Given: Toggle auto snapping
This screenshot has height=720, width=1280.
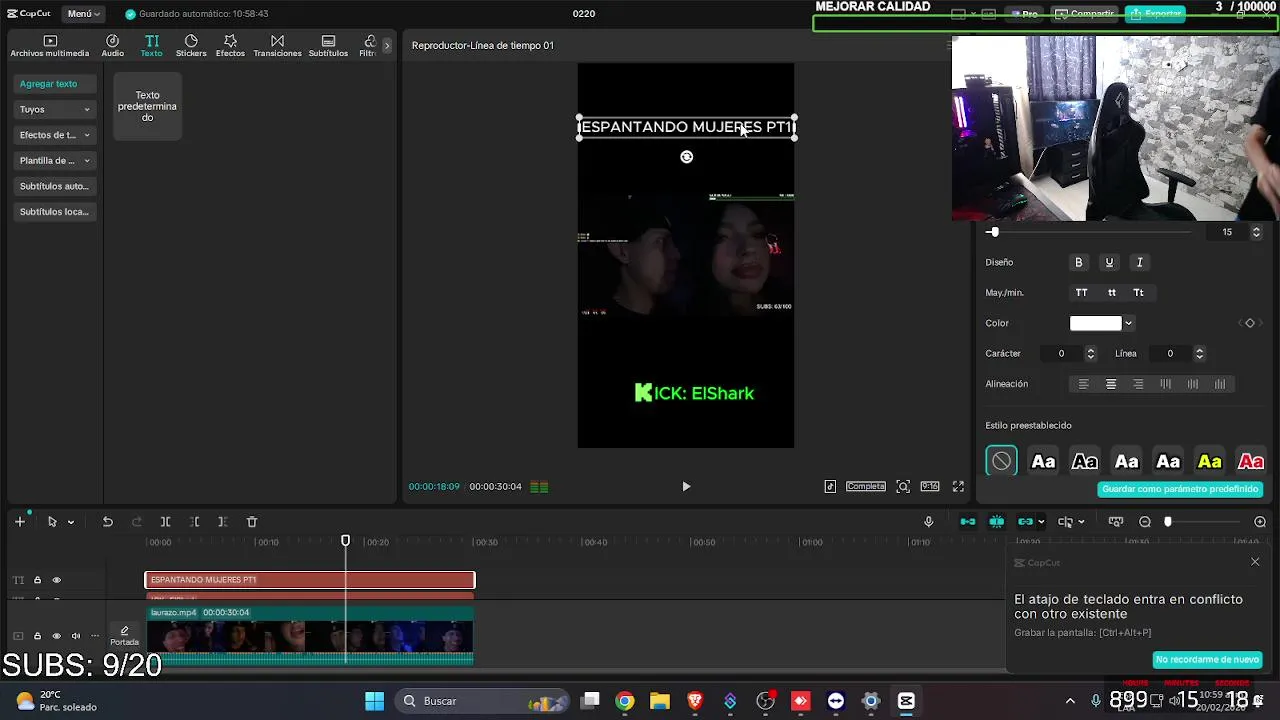Looking at the screenshot, I should 997,522.
